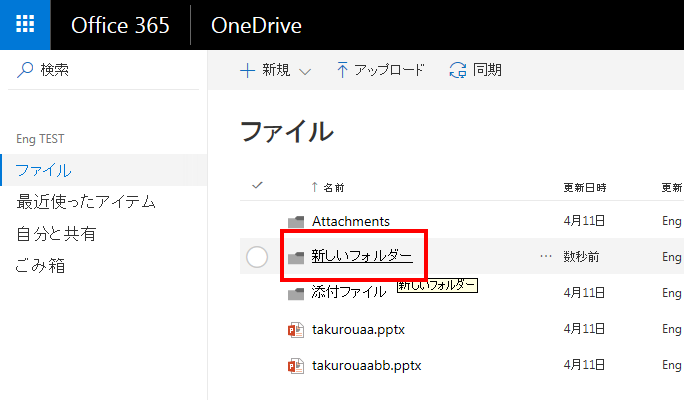Open 最近使ったアイテム in navigation

click(86, 202)
